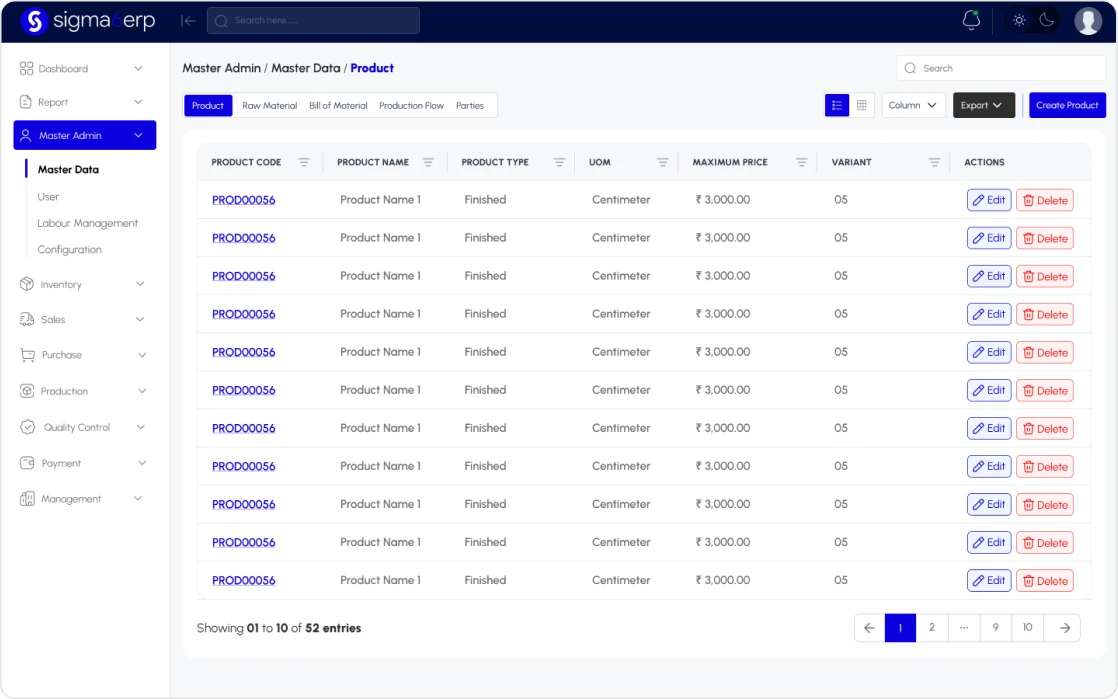This screenshot has height=699, width=1118.
Task: Click the Quality Control check icon
Action: (28, 427)
